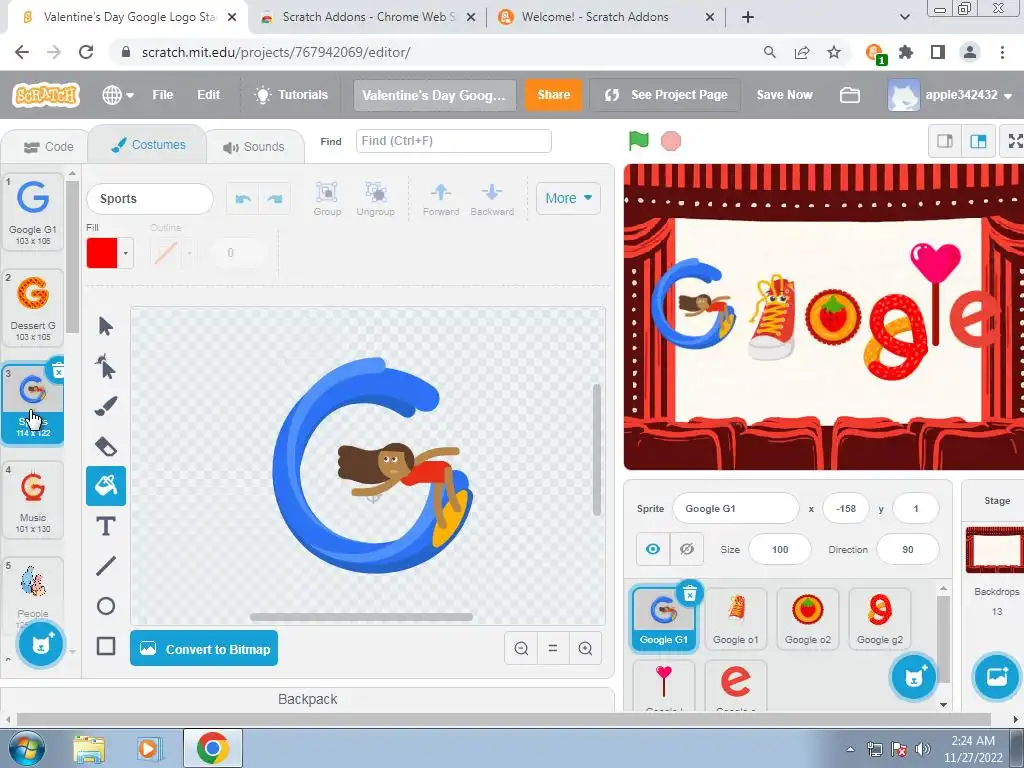Image resolution: width=1024 pixels, height=768 pixels.
Task: Open the My Stuff folder icon
Action: click(x=849, y=95)
